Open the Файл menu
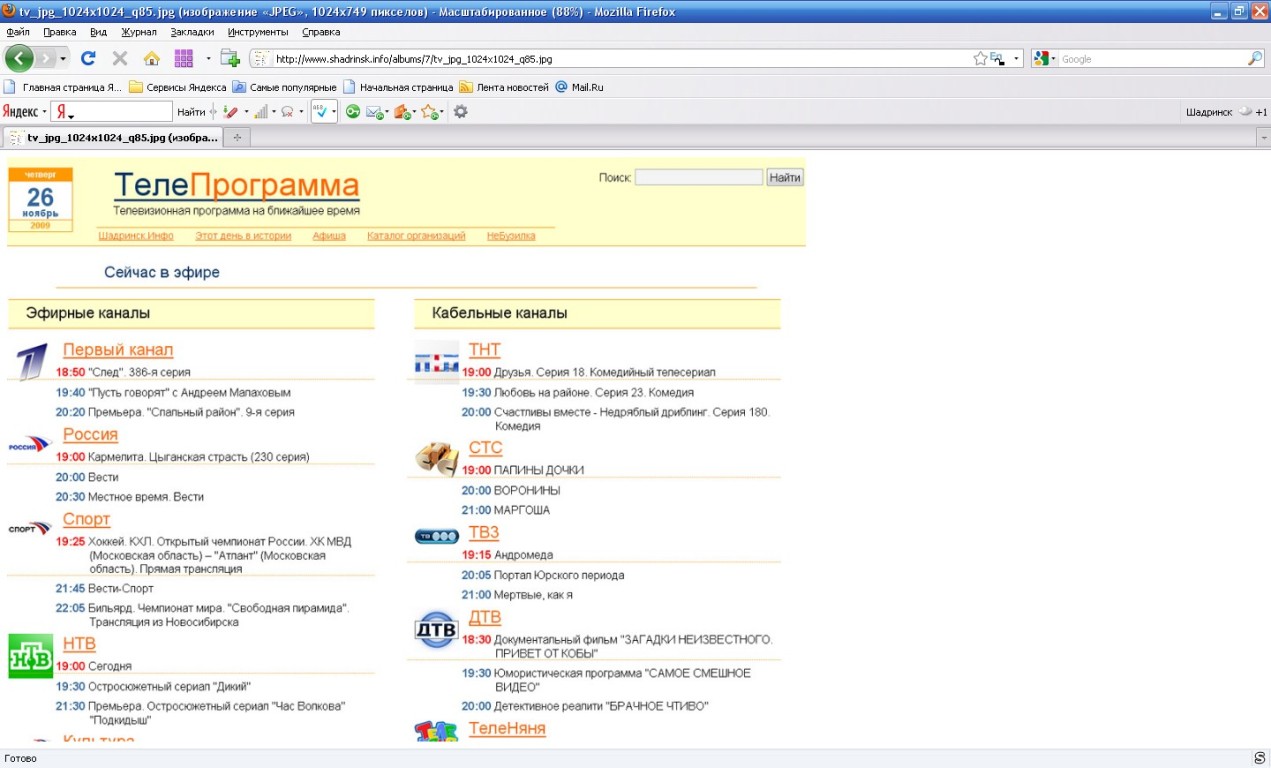Screen dimensions: 1271x768 tap(18, 32)
